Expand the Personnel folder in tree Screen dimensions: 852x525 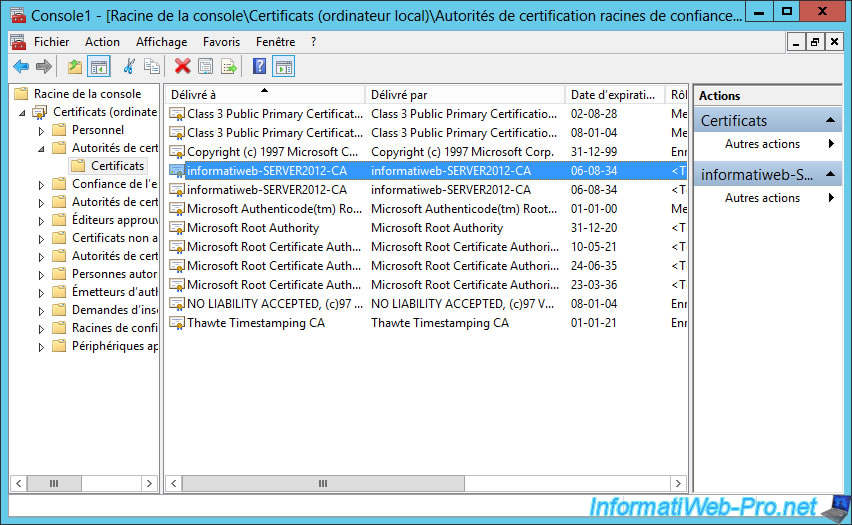pyautogui.click(x=41, y=130)
